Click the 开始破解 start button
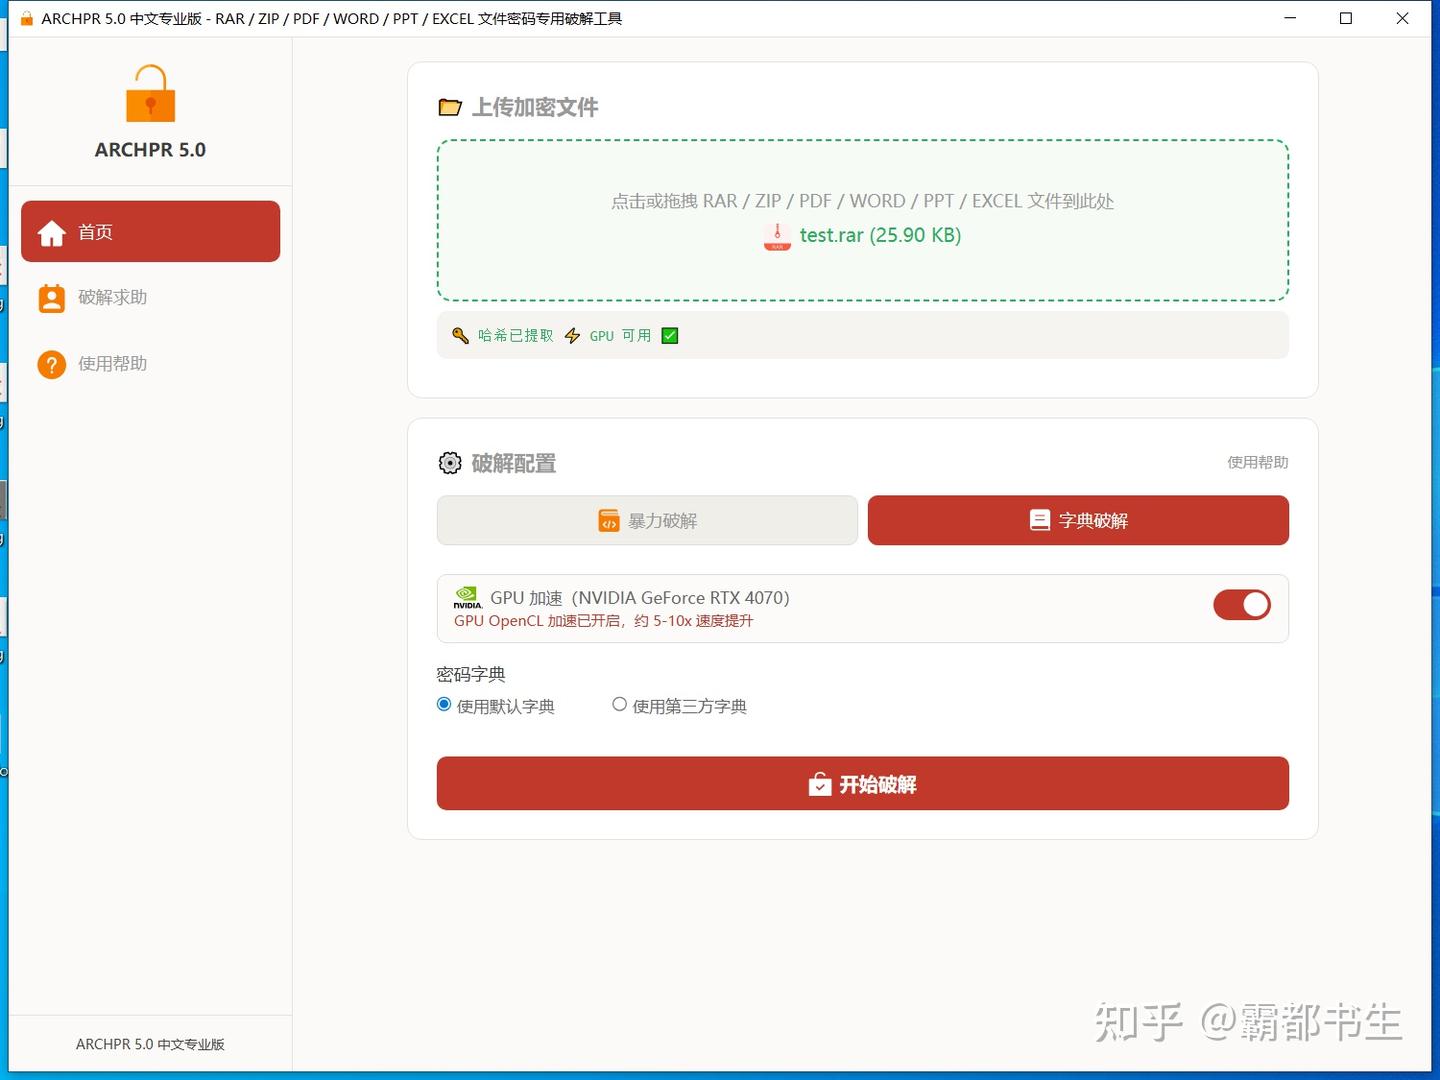Screen dimensions: 1440x1080 tap(862, 783)
